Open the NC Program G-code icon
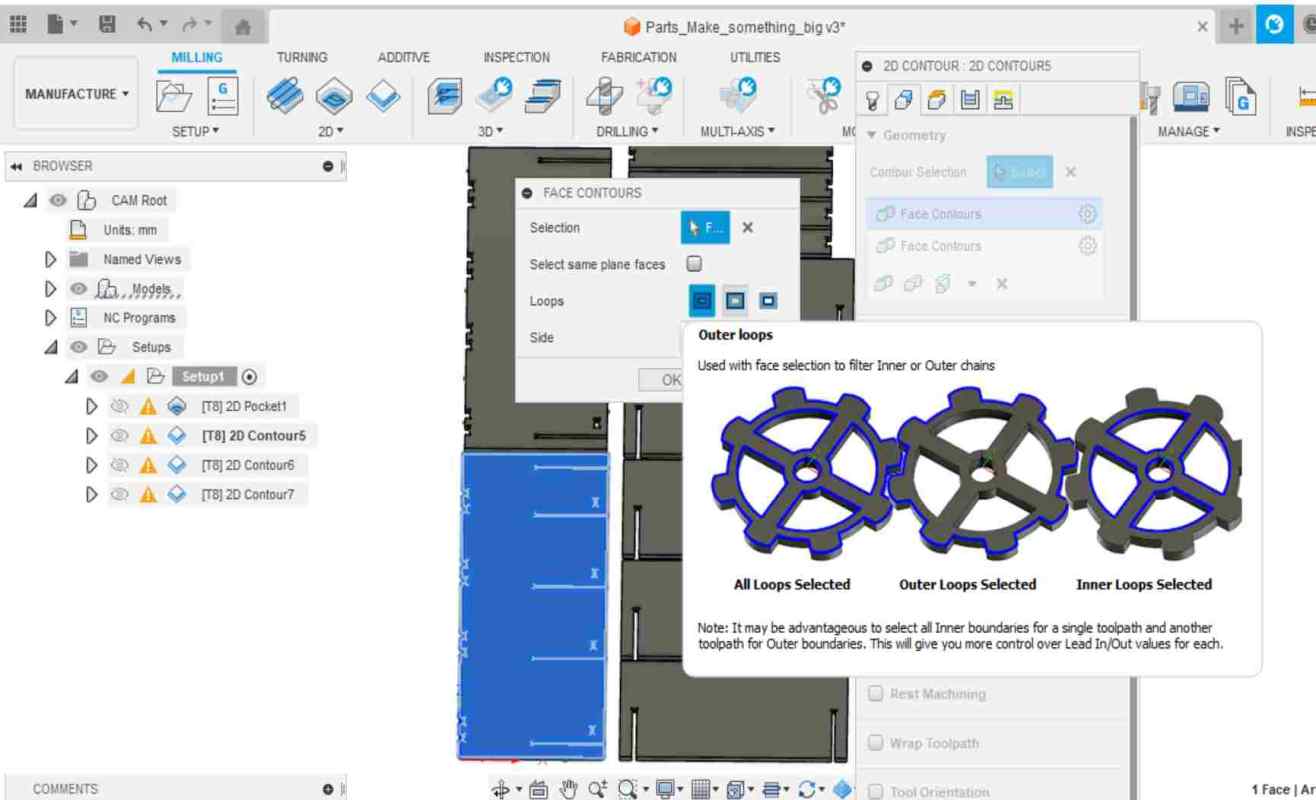Viewport: 1316px width, 800px height. coord(222,97)
